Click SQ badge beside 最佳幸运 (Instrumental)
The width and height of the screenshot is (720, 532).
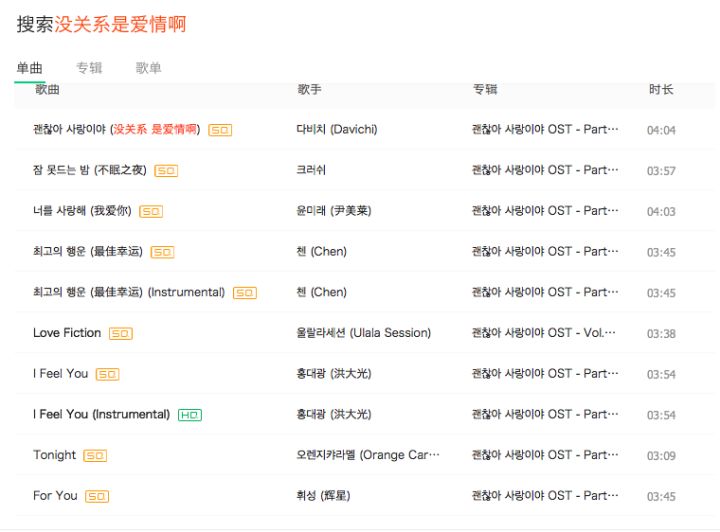pos(245,292)
